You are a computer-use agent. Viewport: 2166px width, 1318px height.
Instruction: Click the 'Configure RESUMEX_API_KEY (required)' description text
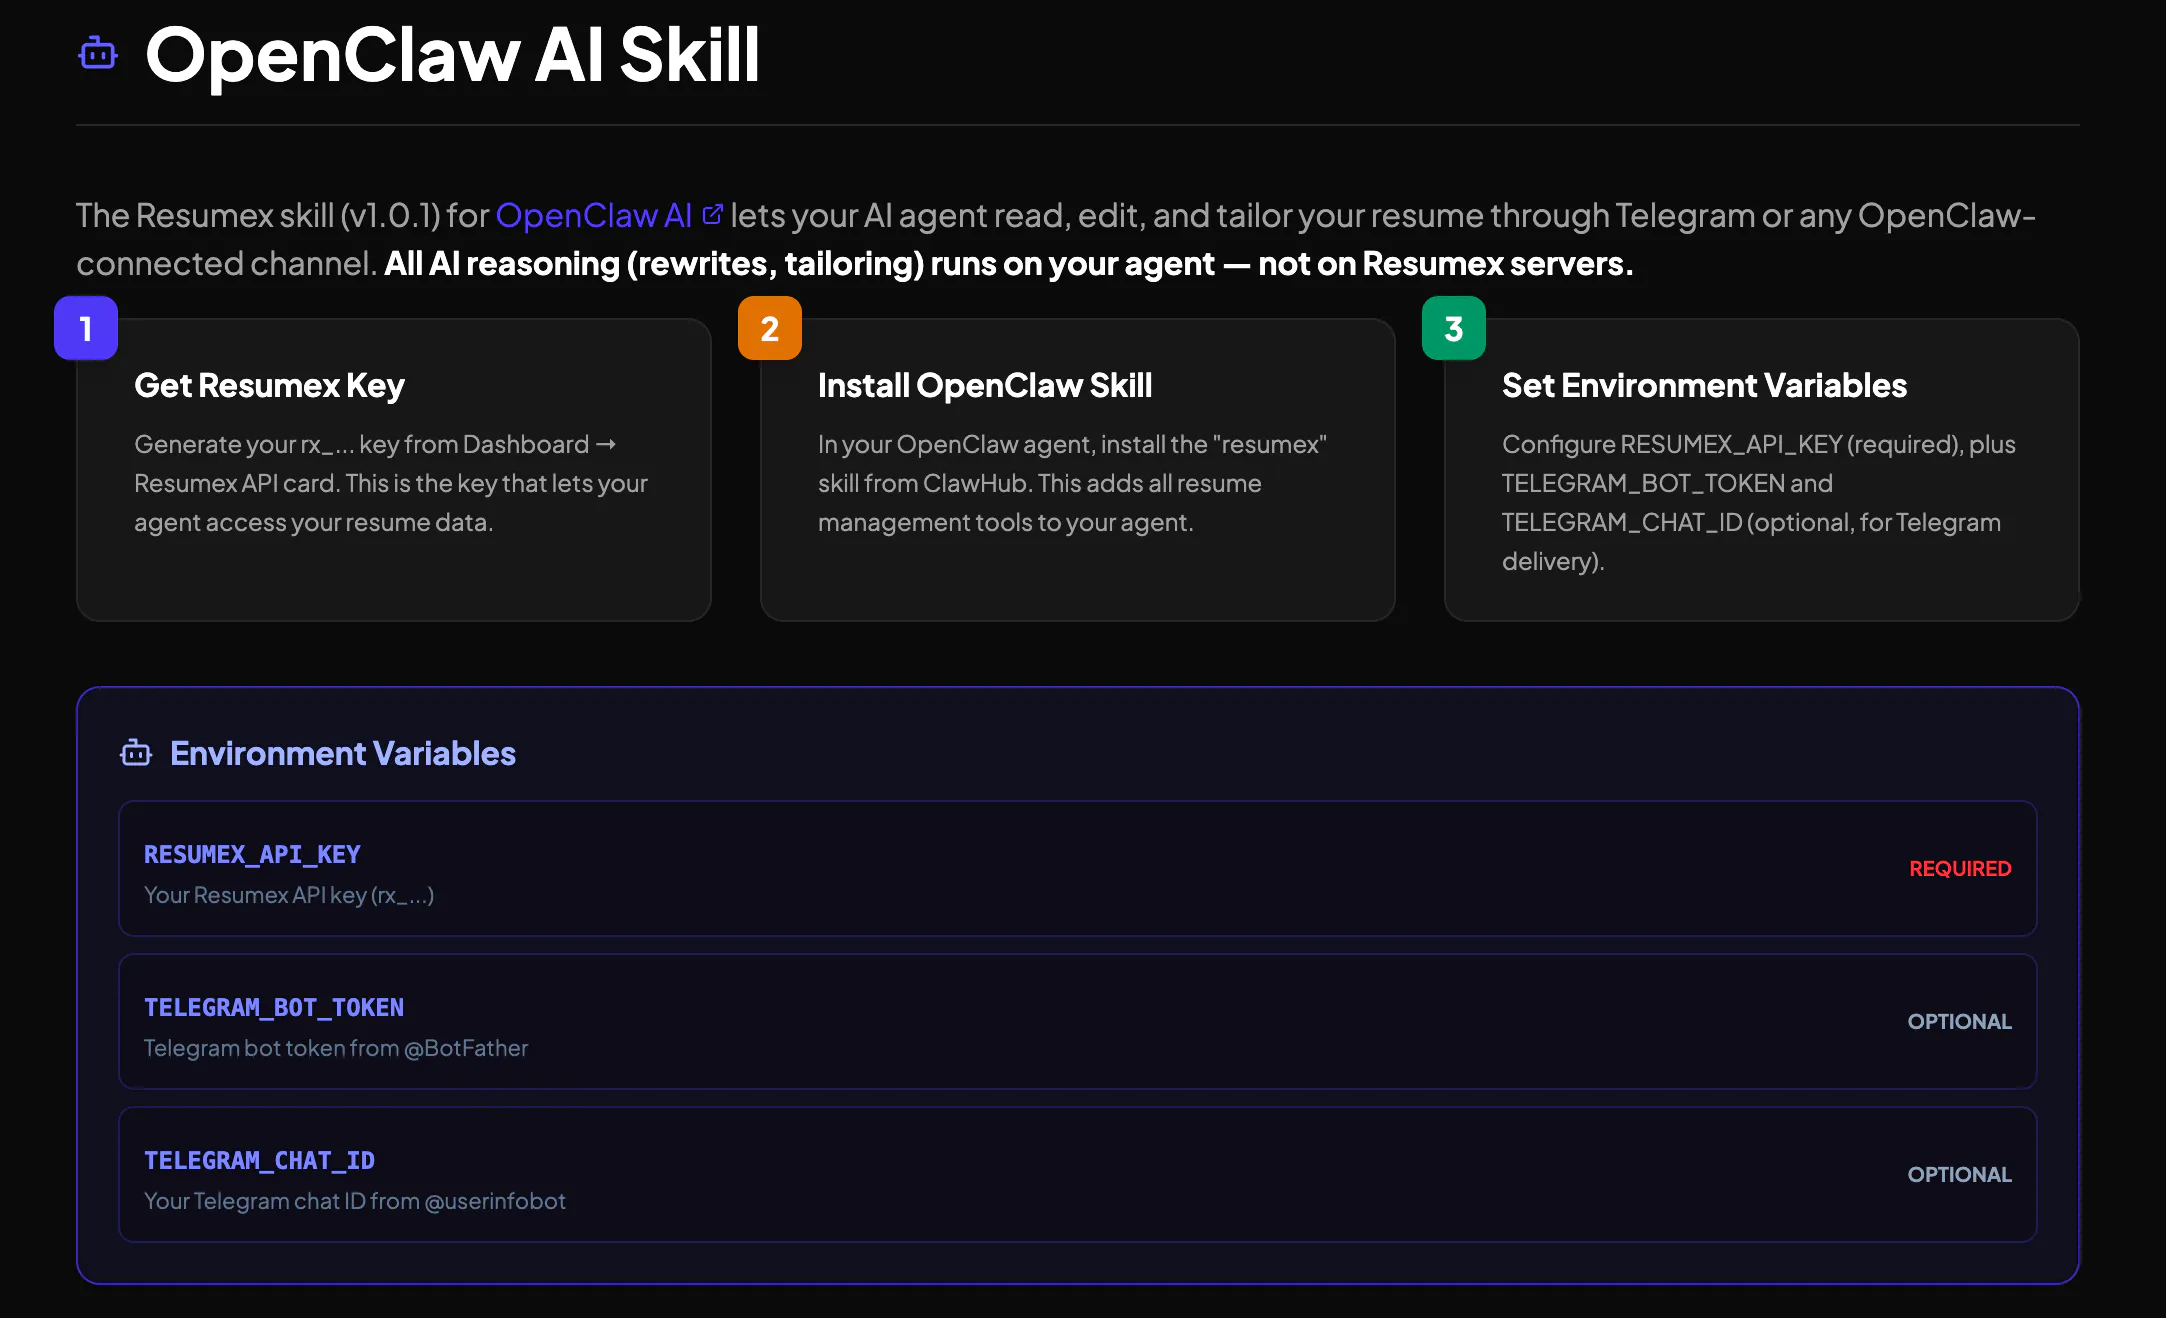(x=1759, y=502)
